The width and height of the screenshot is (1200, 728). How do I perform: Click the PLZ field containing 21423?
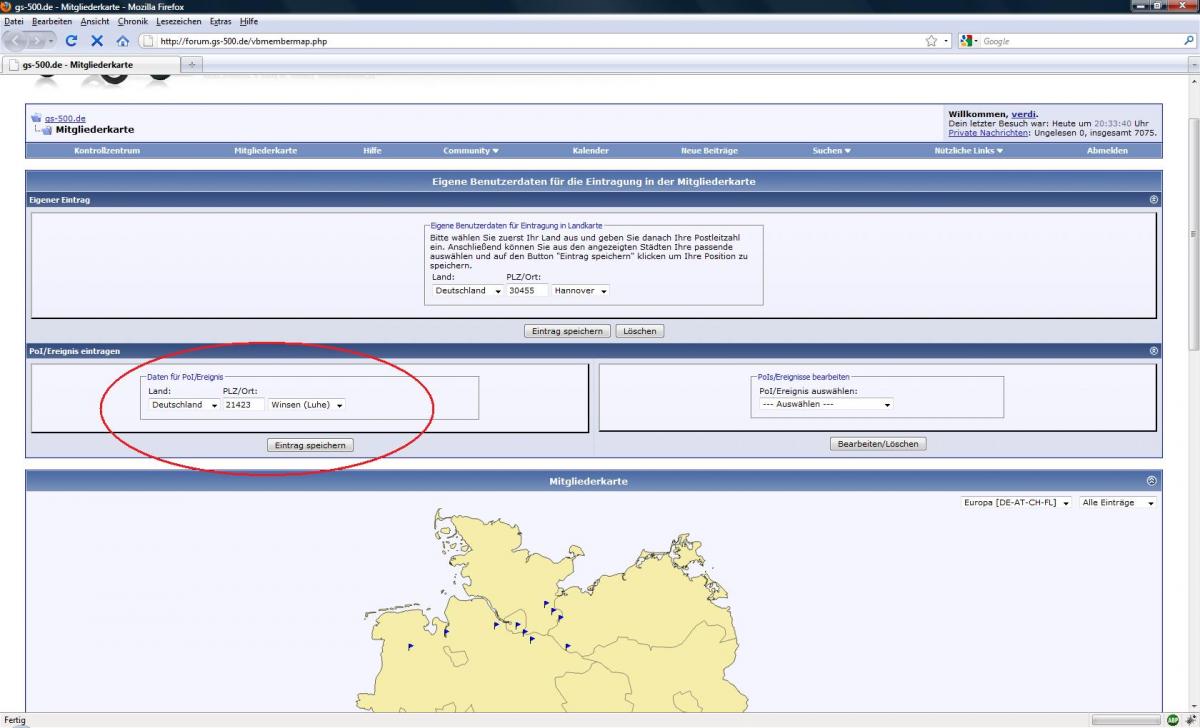point(244,405)
